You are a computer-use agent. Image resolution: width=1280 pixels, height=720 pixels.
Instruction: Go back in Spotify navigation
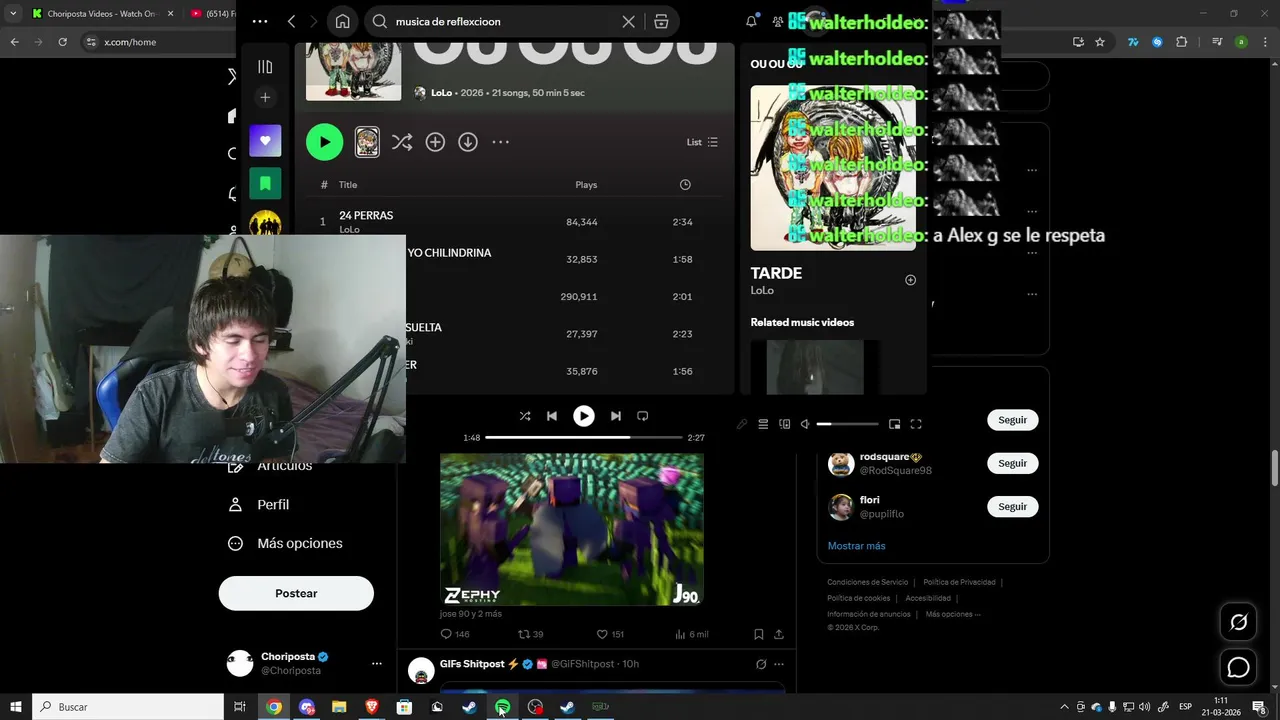tap(291, 21)
